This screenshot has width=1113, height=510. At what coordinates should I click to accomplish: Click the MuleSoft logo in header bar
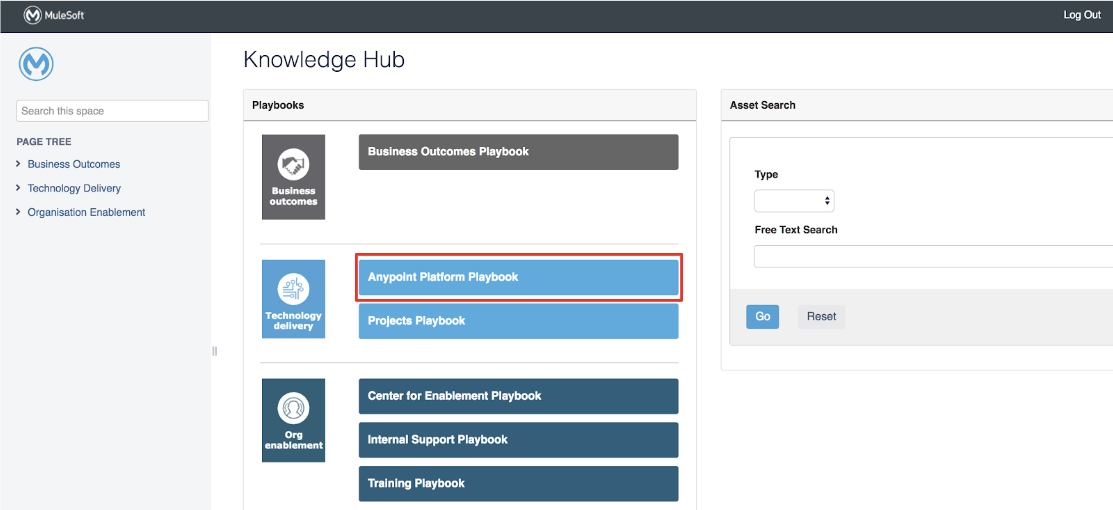(54, 15)
